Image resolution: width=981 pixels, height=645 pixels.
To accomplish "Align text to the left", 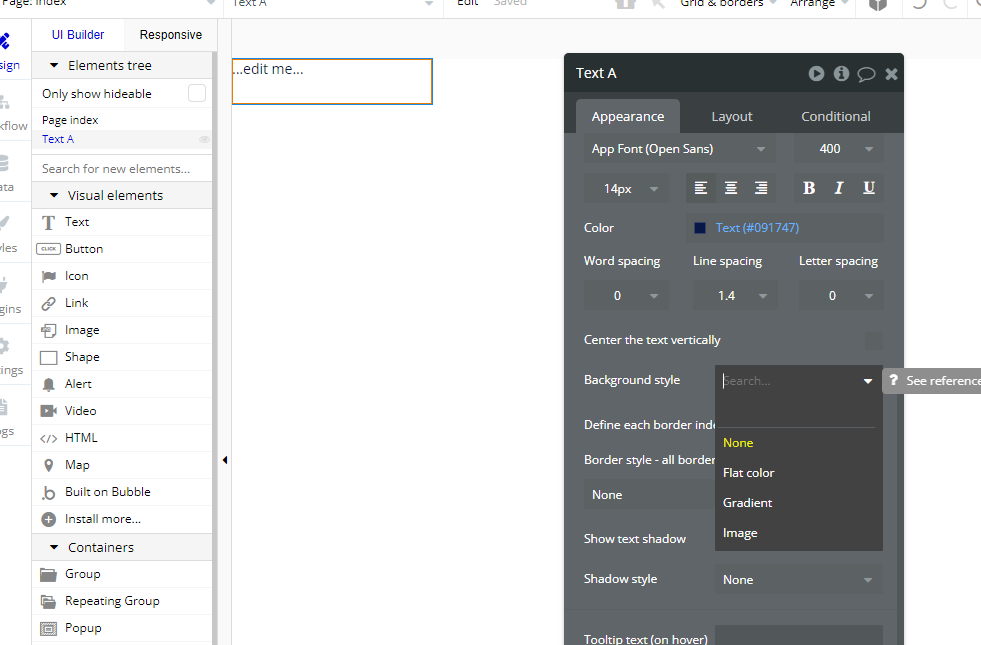I will [x=701, y=188].
